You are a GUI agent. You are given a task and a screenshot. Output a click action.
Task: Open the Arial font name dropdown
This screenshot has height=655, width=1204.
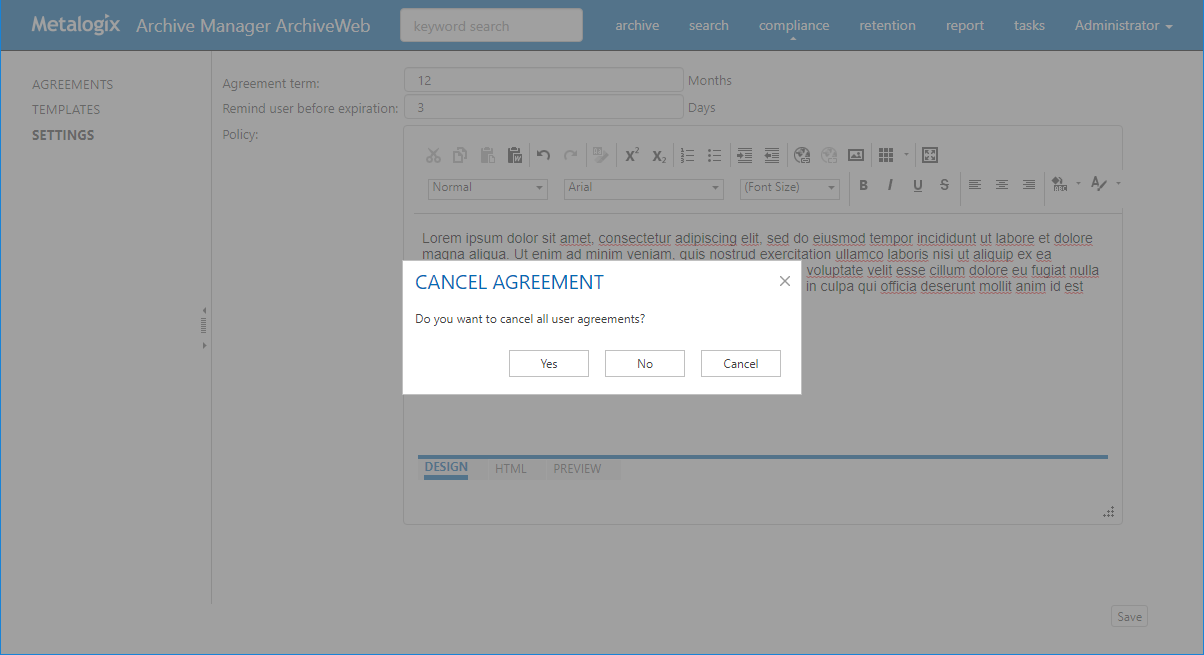pos(644,188)
